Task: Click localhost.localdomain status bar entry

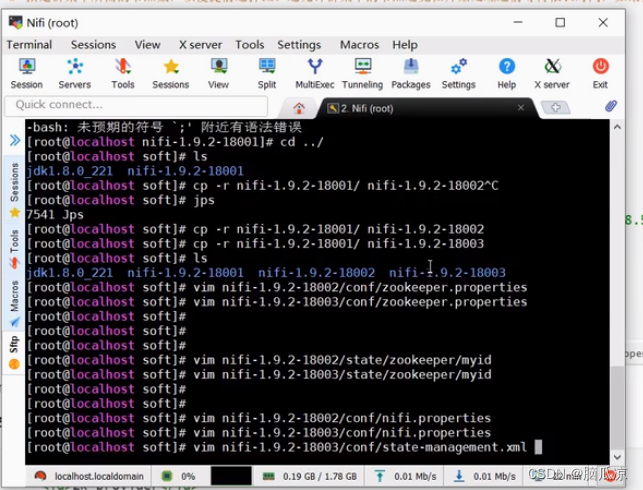Action: (x=89, y=476)
